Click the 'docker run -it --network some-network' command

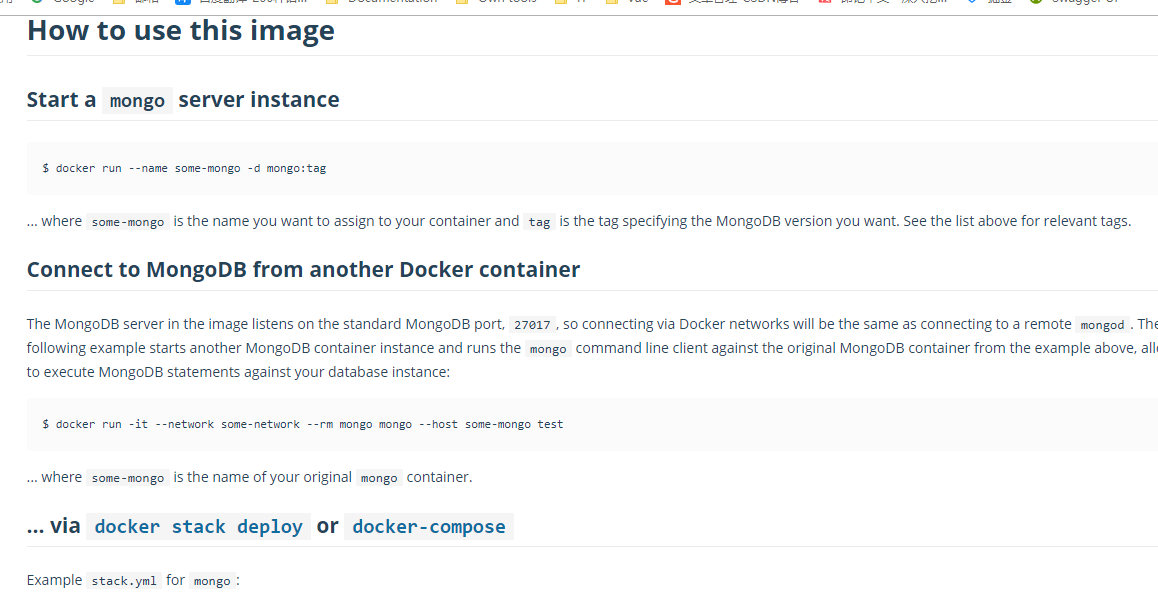[x=303, y=424]
